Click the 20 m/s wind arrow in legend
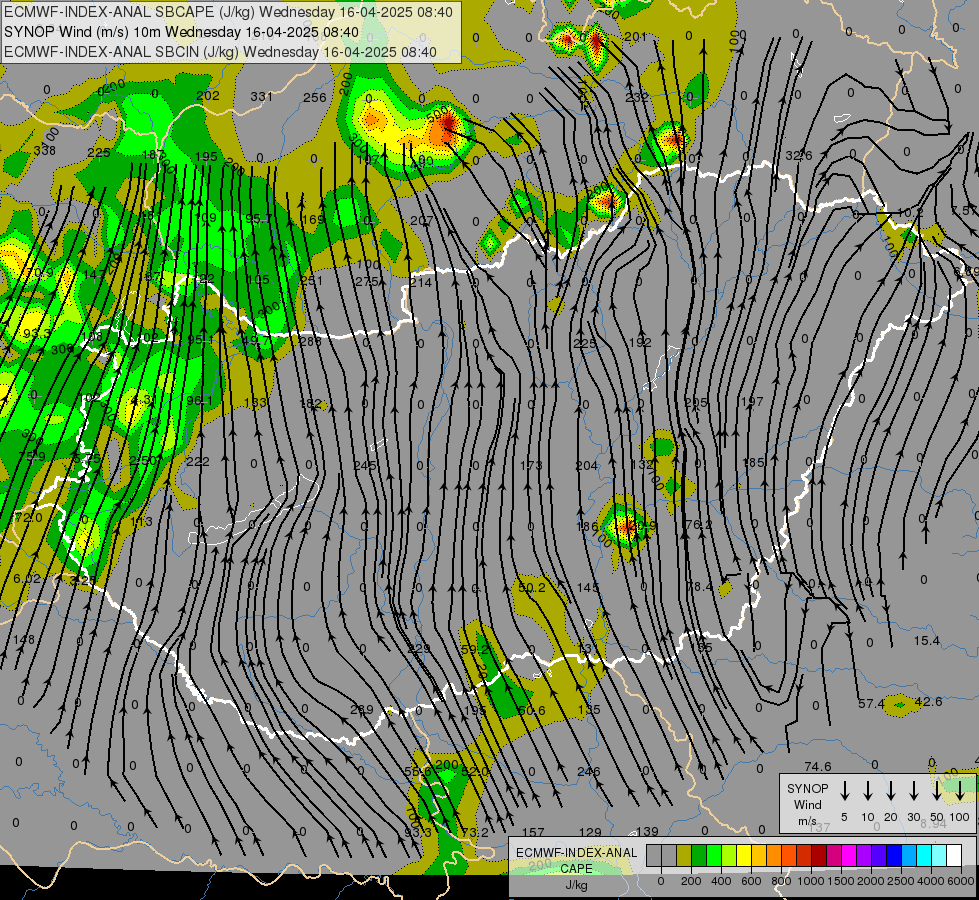Screen dimensions: 979x900 click(891, 791)
